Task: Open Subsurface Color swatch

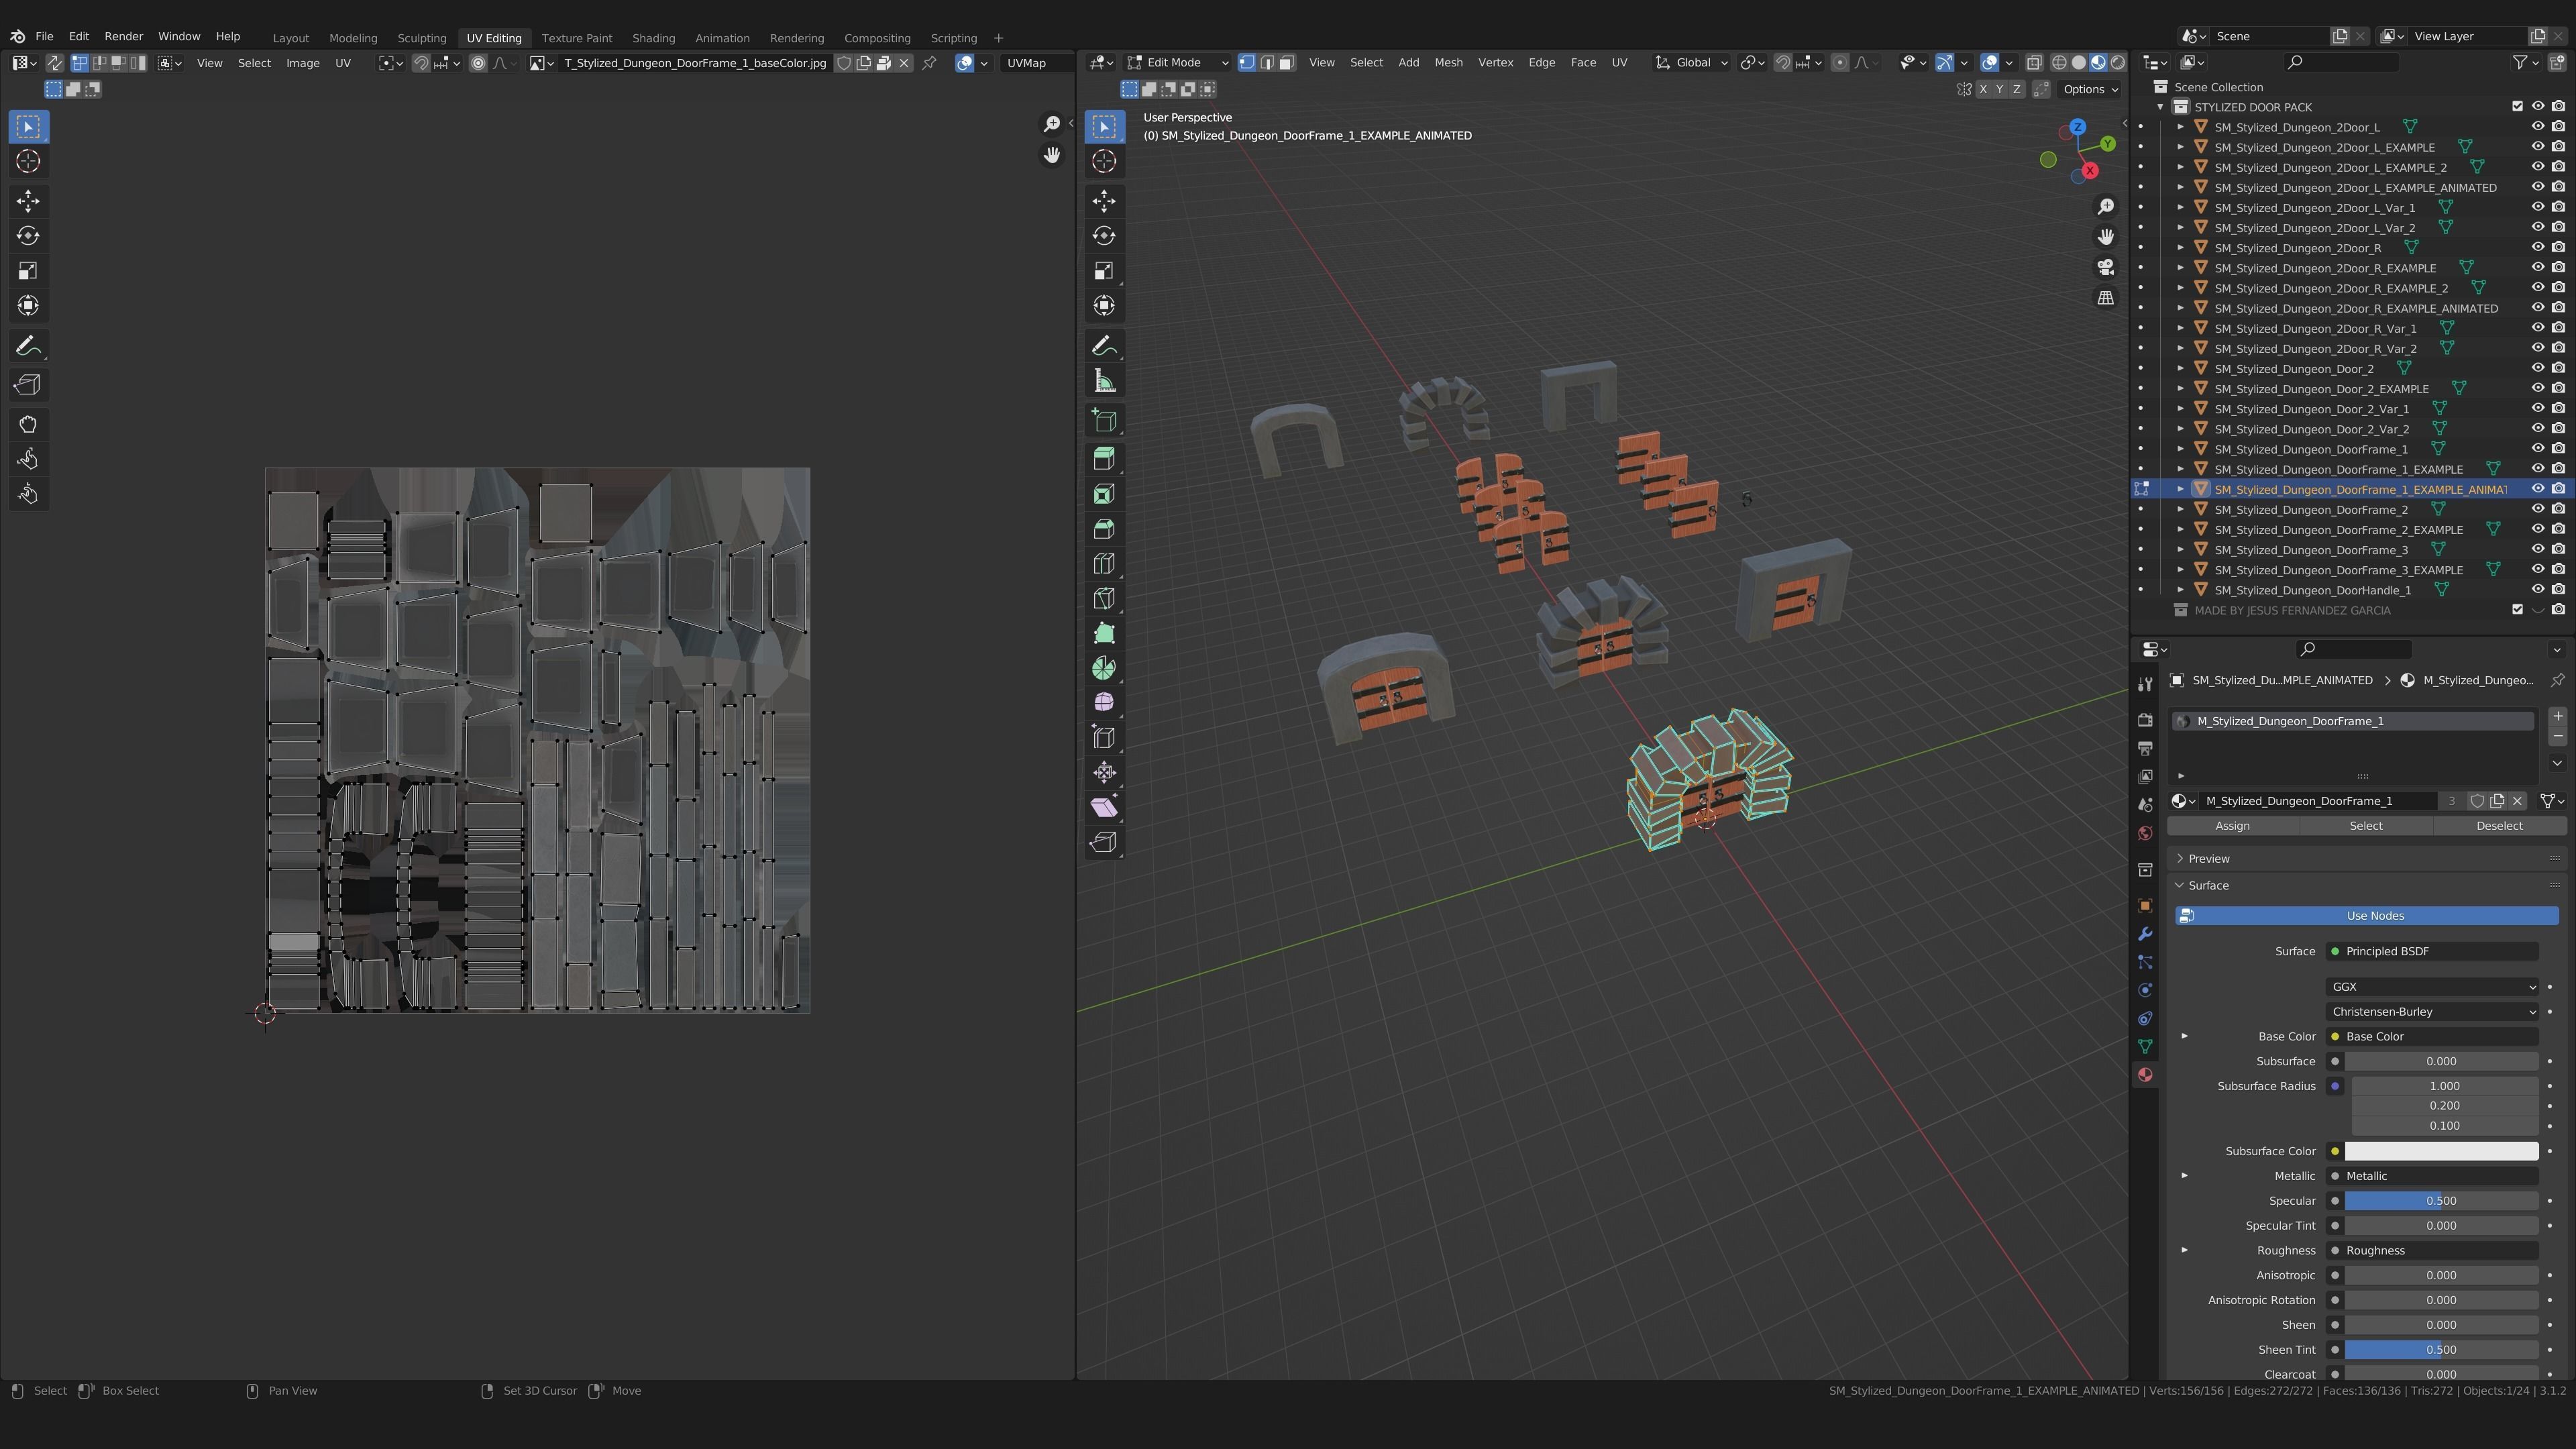Action: 2441,1152
